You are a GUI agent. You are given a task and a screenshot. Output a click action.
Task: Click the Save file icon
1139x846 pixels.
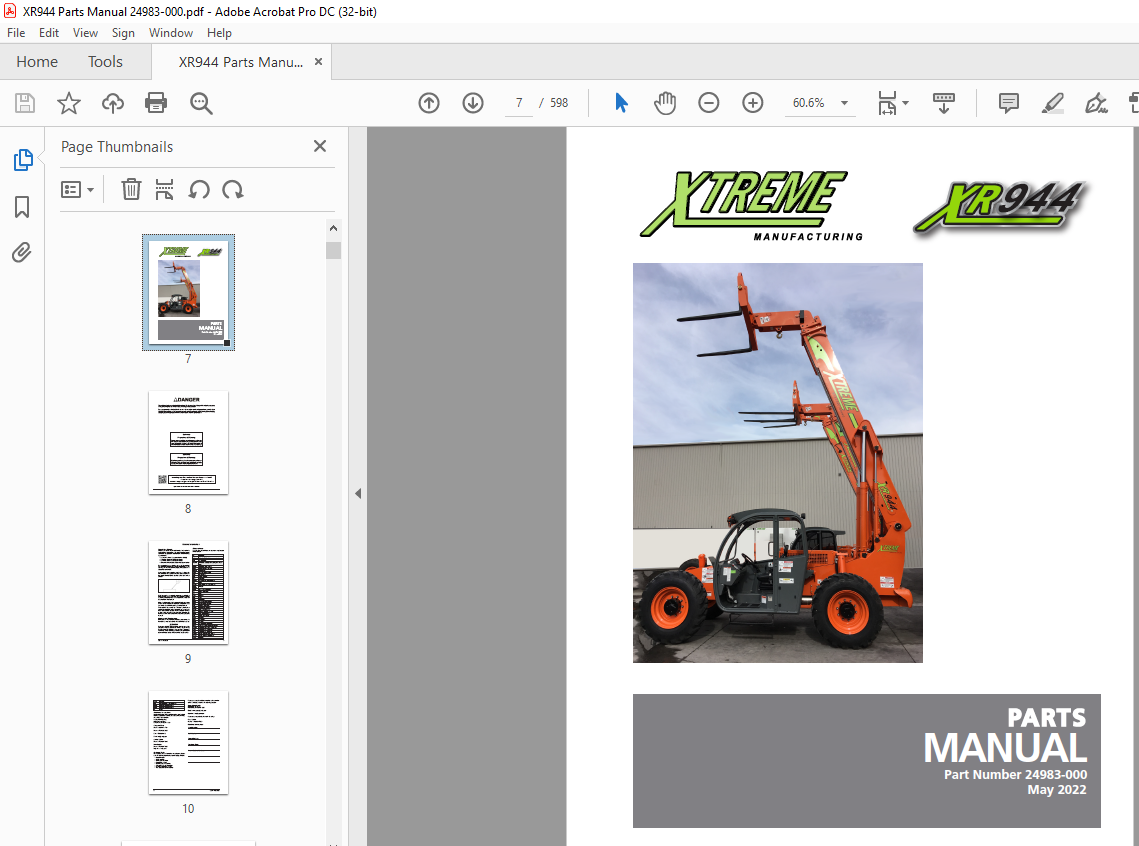pos(25,103)
